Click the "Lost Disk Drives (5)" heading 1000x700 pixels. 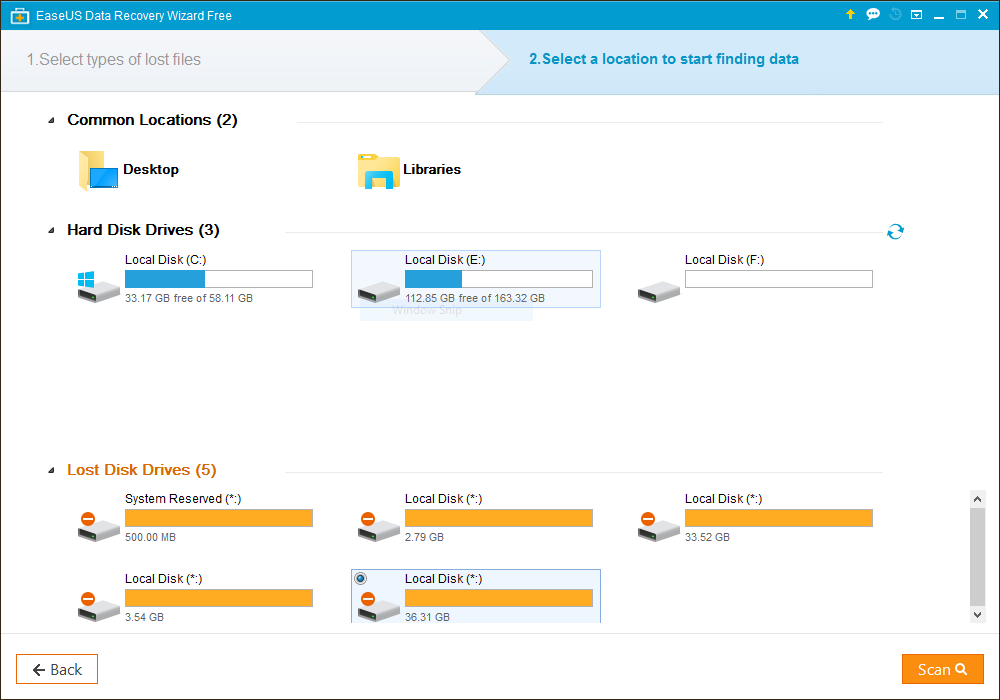[x=142, y=470]
